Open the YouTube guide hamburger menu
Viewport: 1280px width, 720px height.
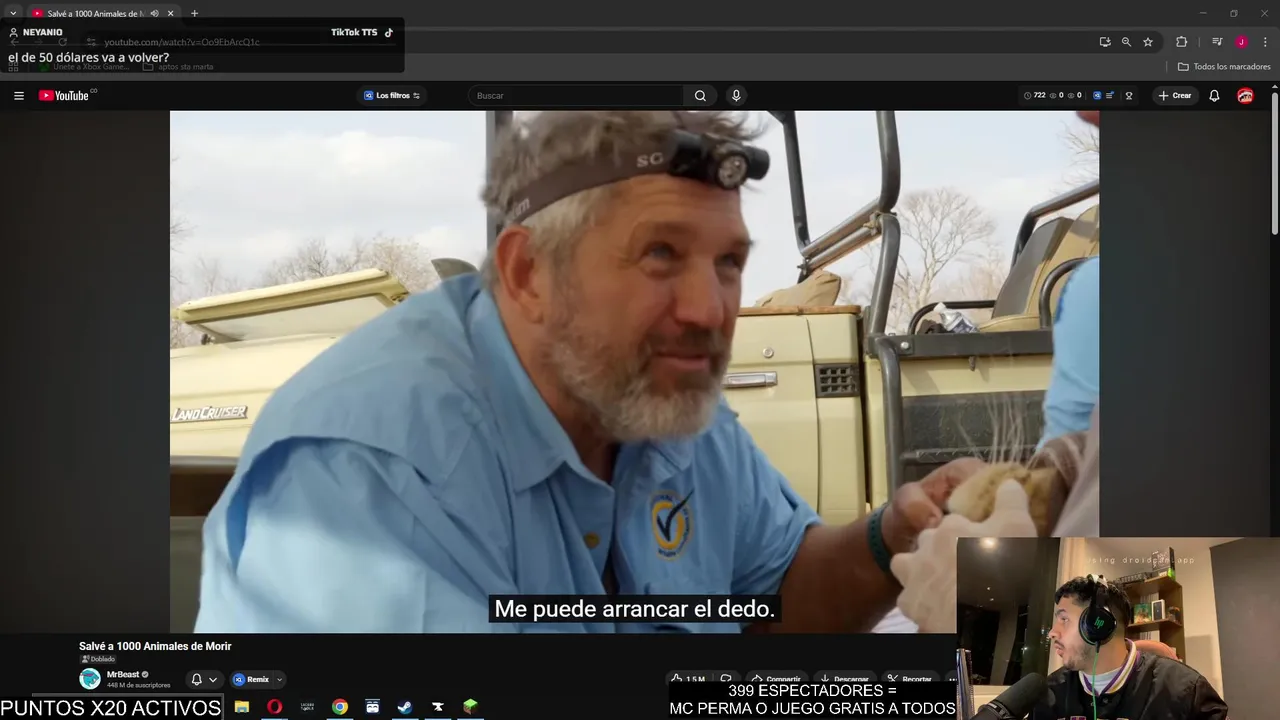tap(19, 96)
